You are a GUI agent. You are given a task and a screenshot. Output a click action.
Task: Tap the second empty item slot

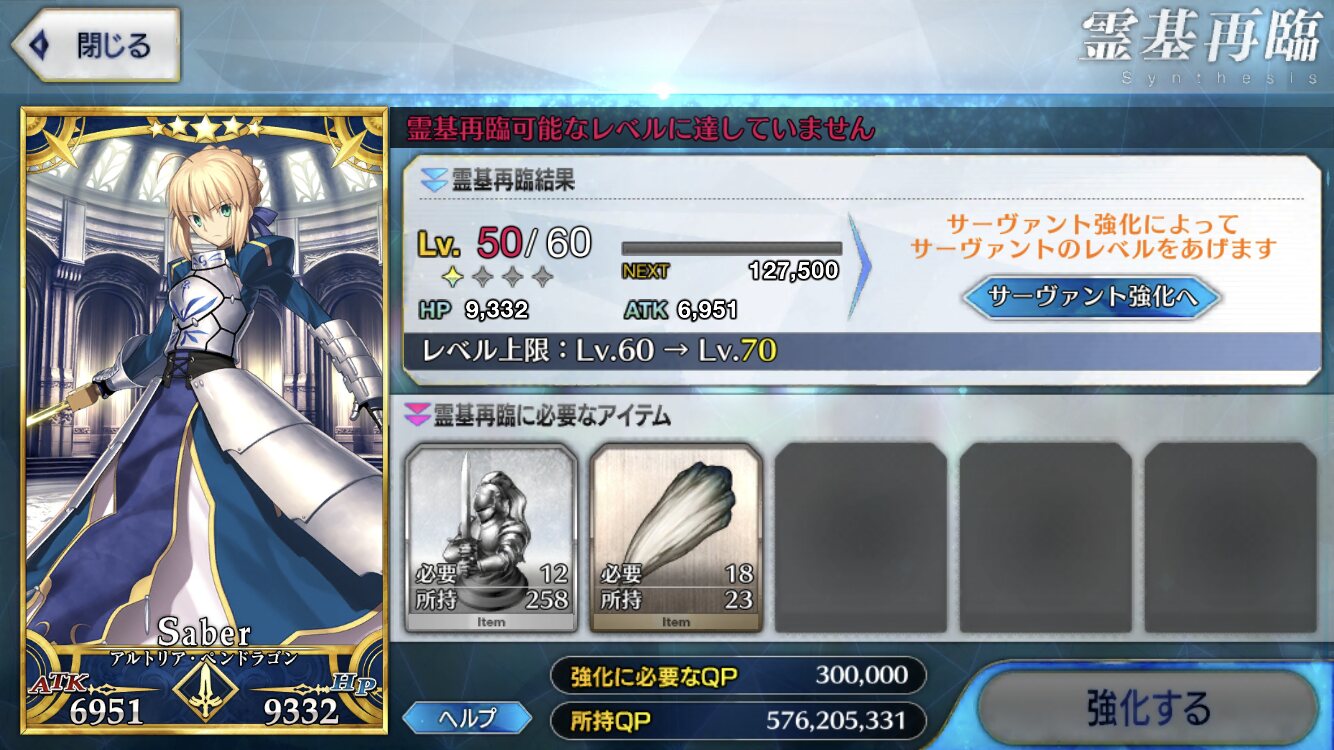[1046, 538]
